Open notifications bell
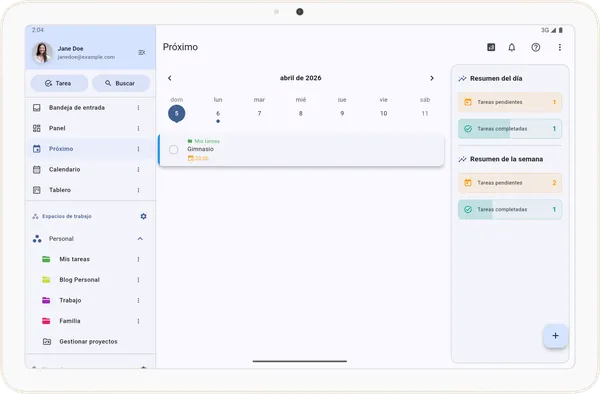The width and height of the screenshot is (600, 394). click(x=512, y=47)
